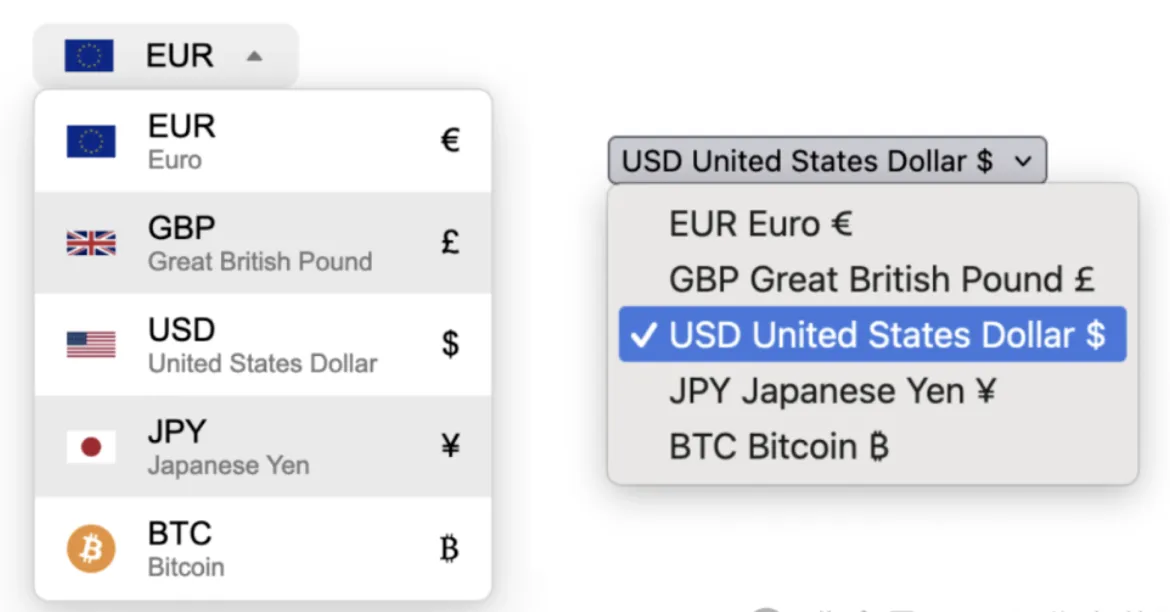Click the pound symbol in GBP row

pyautogui.click(x=450, y=243)
